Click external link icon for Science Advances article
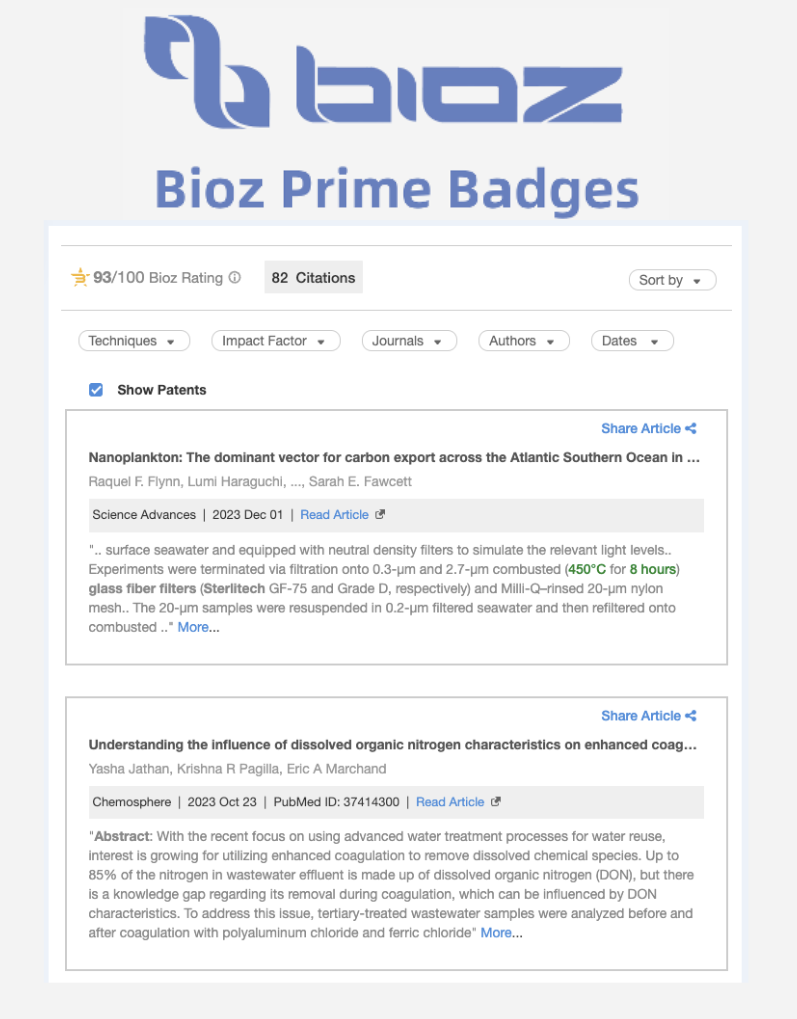The width and height of the screenshot is (797, 1019). point(380,515)
